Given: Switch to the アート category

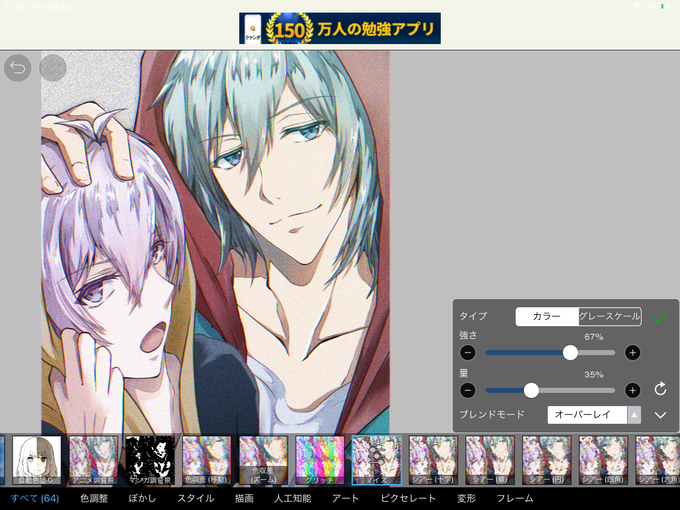Looking at the screenshot, I should pos(346,498).
